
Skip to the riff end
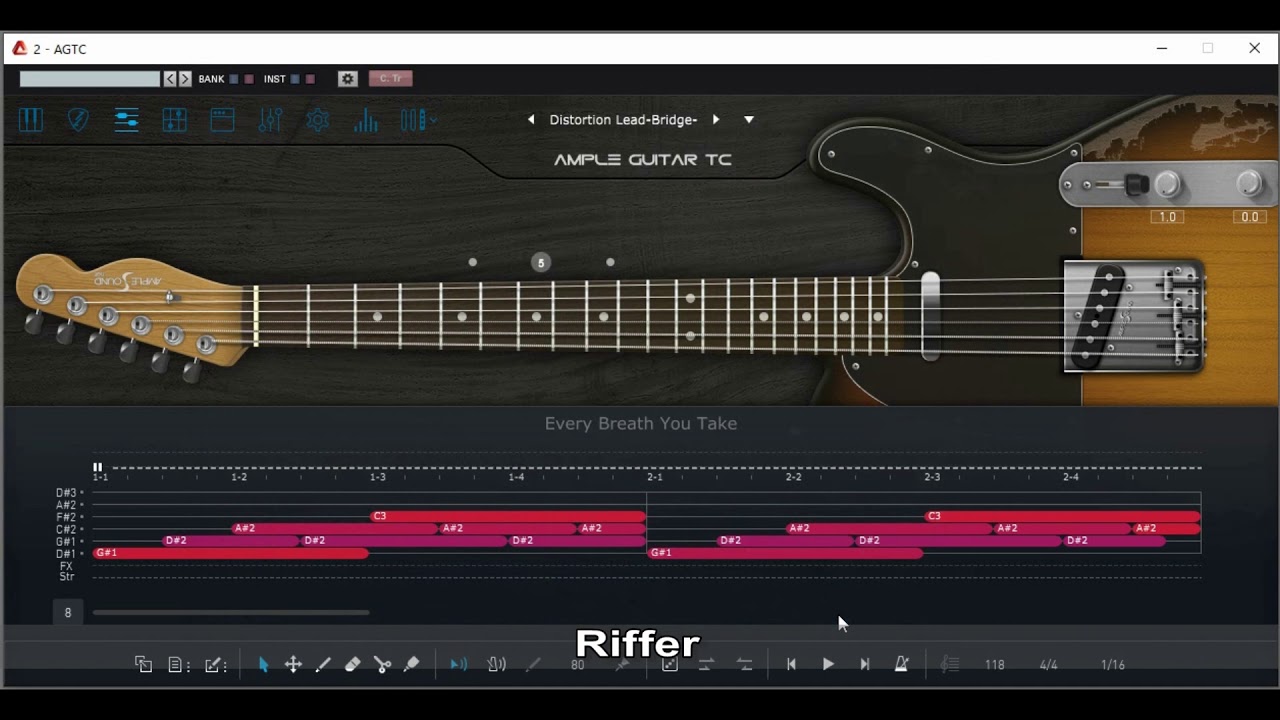pos(865,665)
